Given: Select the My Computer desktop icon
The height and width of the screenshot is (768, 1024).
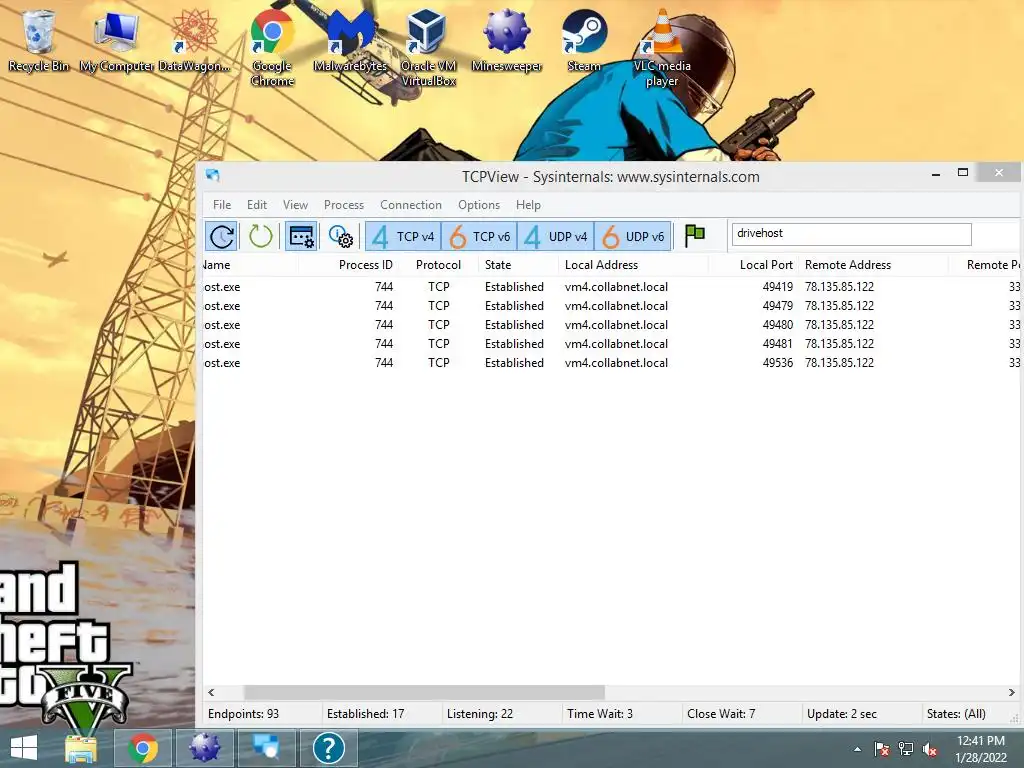Looking at the screenshot, I should tap(117, 40).
